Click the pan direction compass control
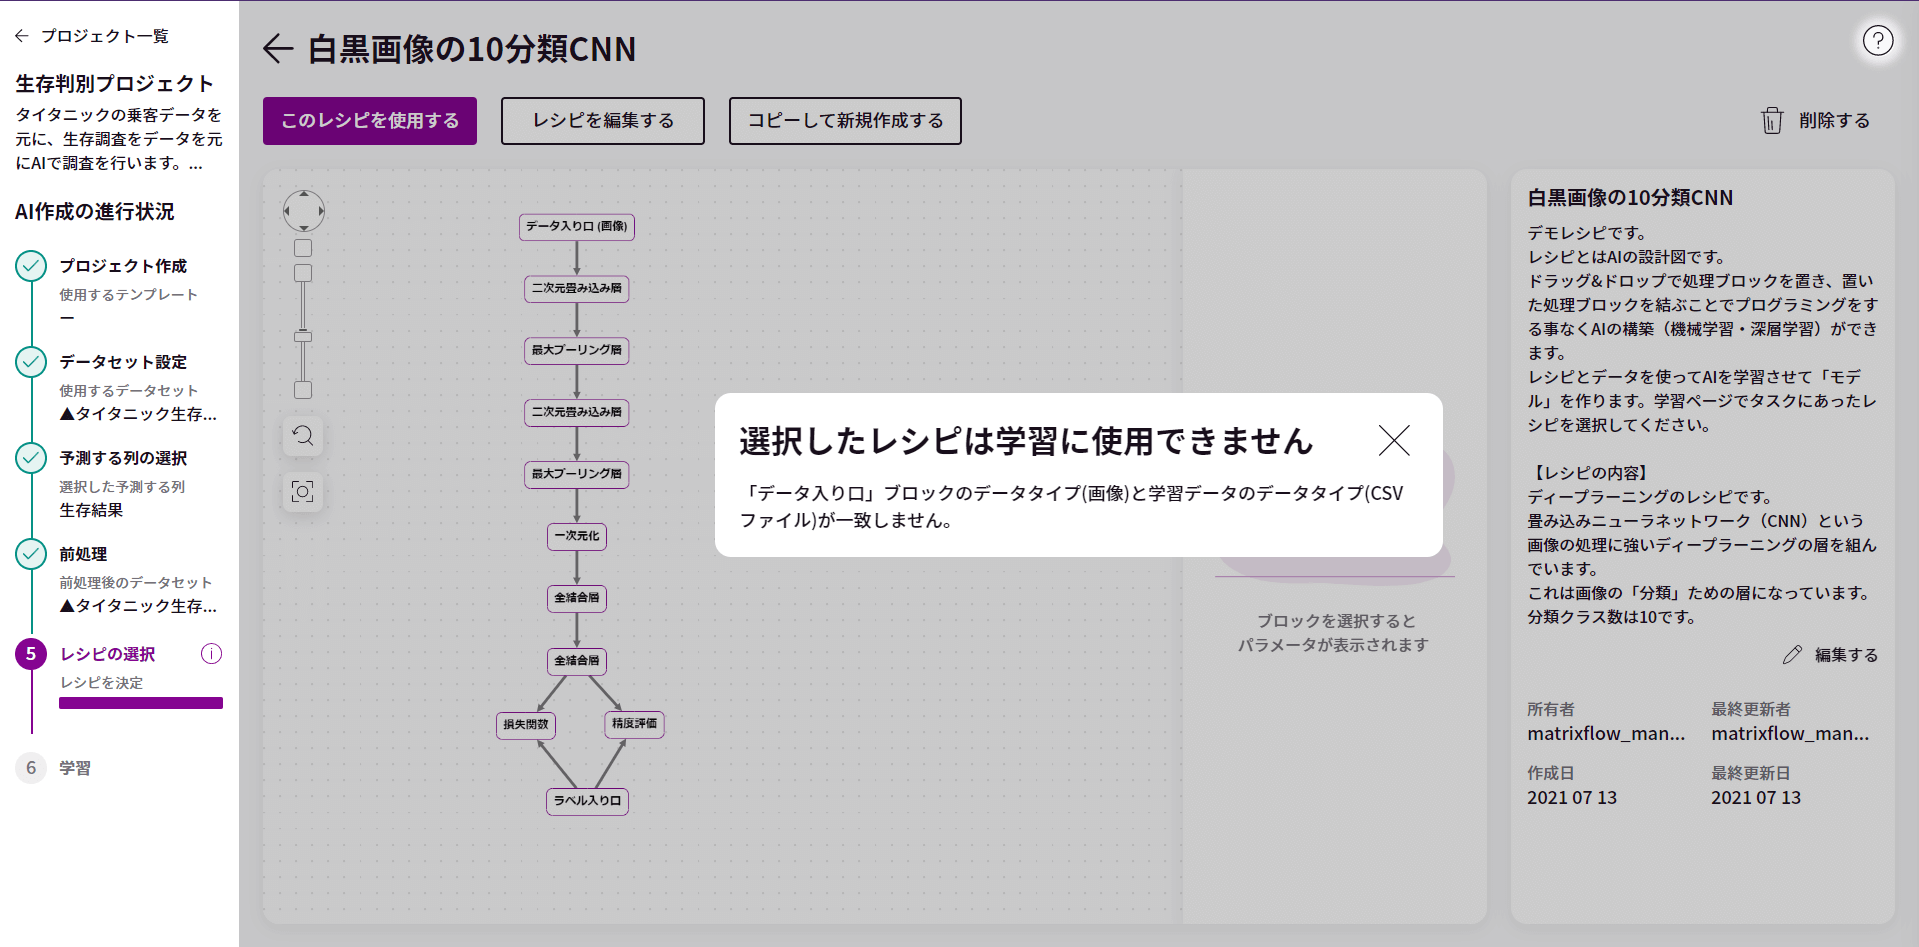The image size is (1919, 947). point(304,211)
